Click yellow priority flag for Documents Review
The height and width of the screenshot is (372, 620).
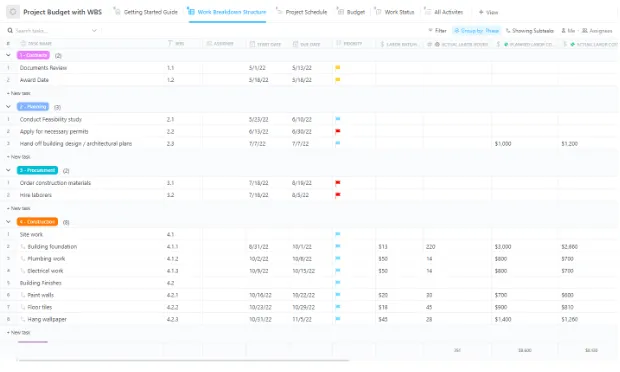coord(338,68)
